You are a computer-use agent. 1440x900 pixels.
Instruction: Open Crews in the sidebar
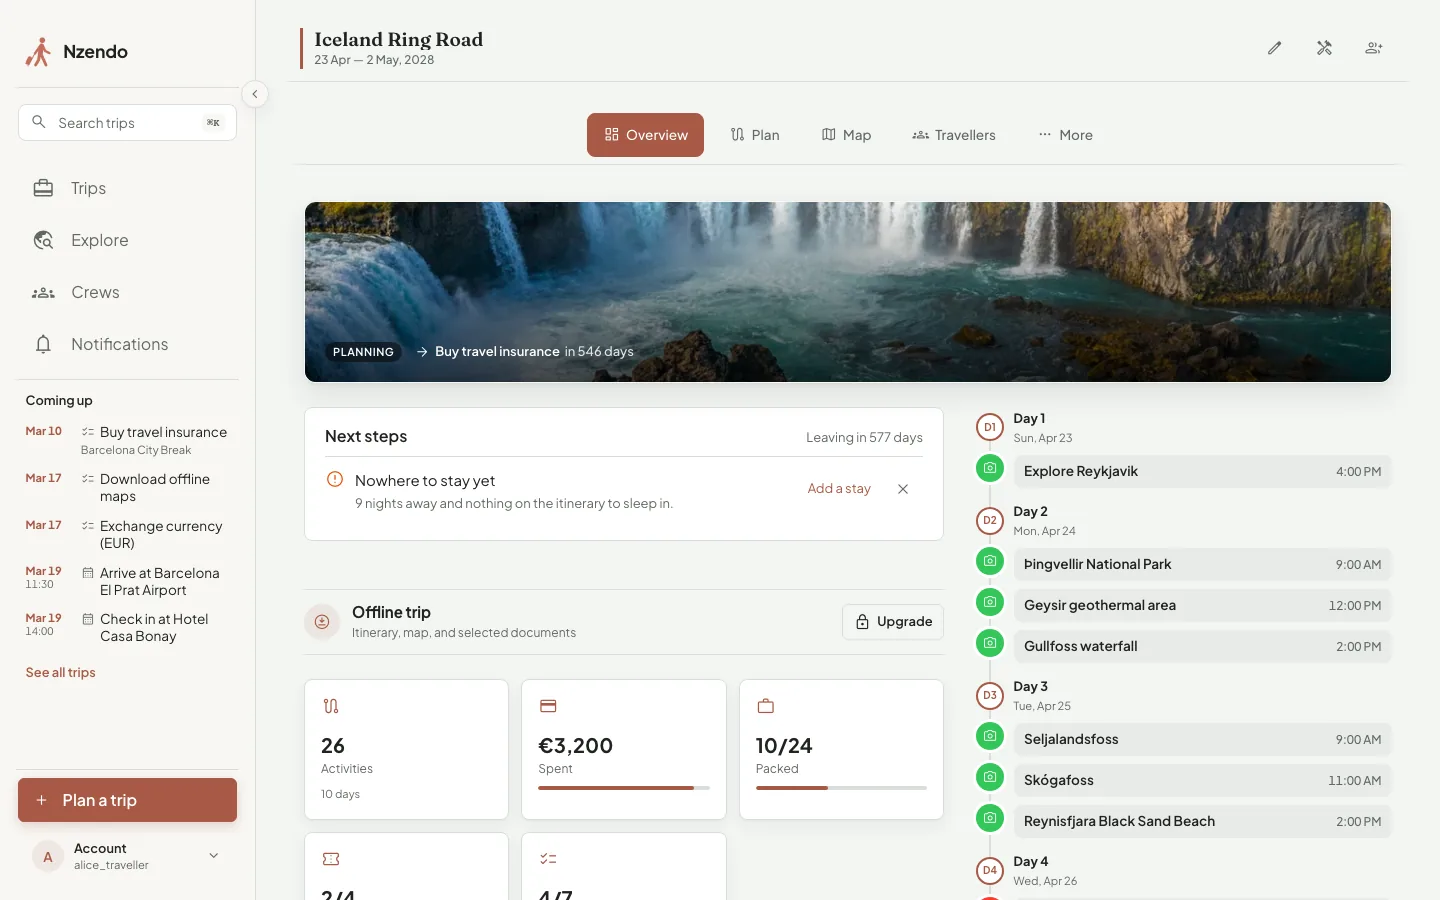(x=127, y=292)
